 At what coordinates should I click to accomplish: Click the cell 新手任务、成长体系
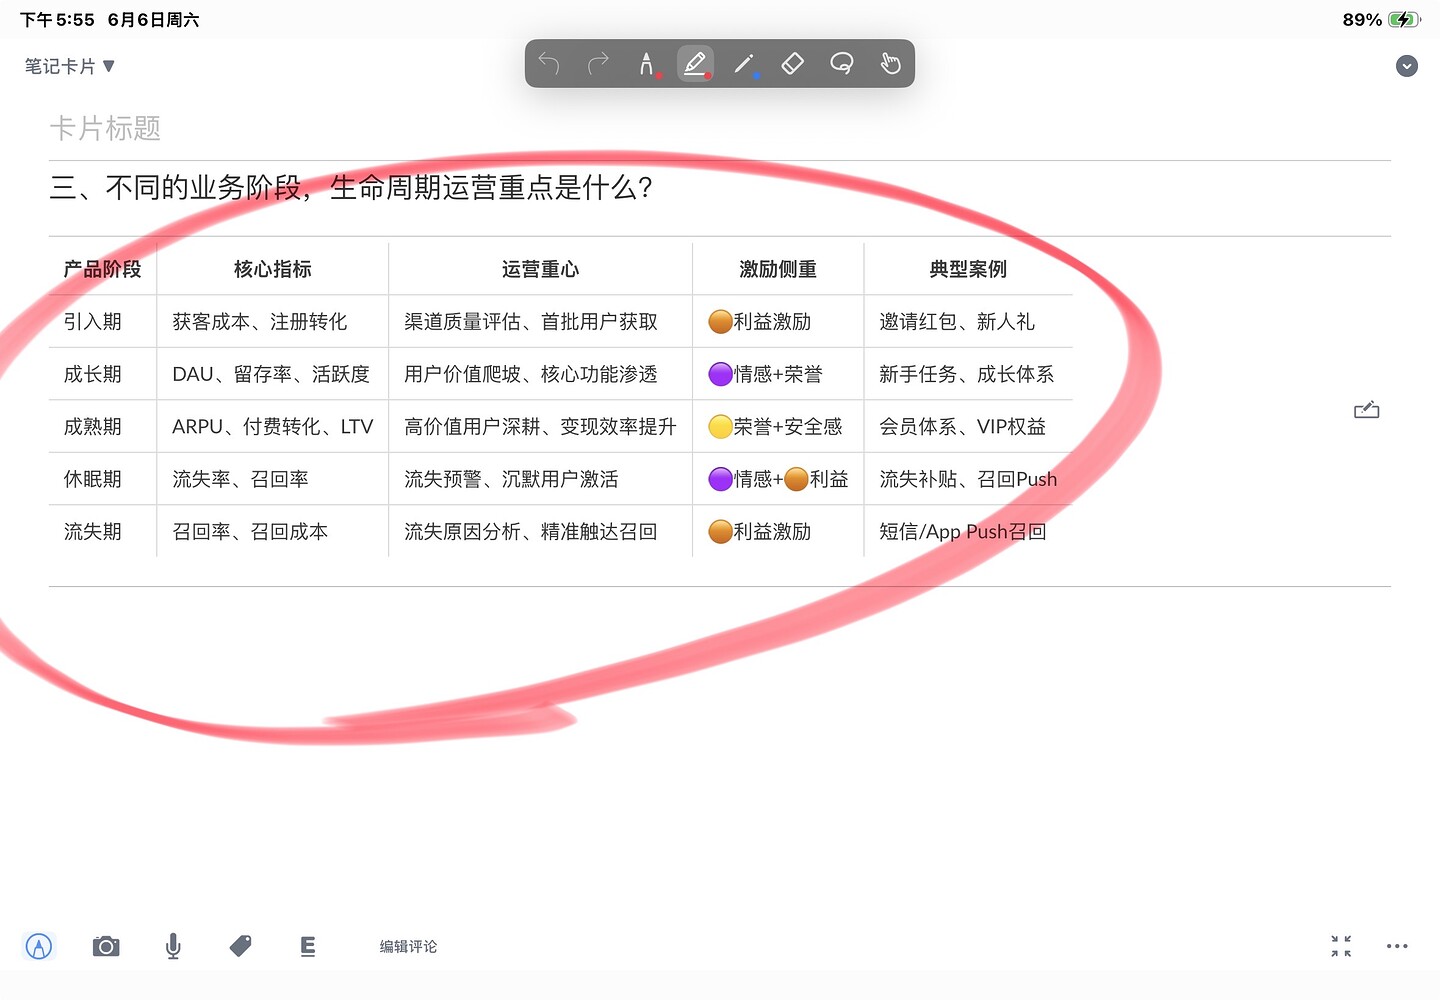tap(967, 374)
